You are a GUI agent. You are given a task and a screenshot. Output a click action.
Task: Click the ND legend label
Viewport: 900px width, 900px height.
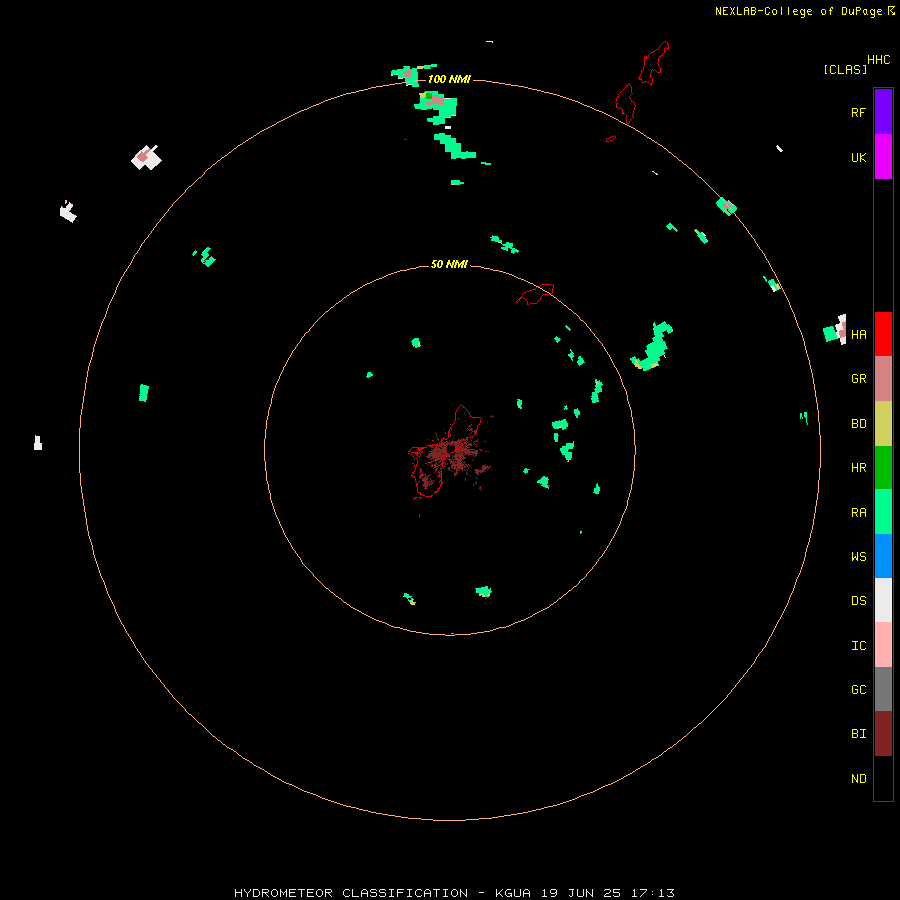coord(858,779)
